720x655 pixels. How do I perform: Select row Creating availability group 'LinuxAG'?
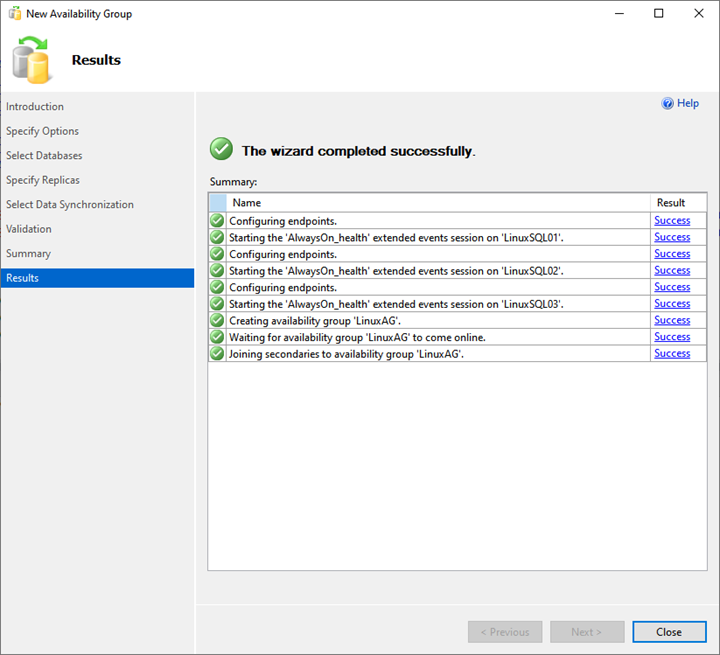point(457,320)
